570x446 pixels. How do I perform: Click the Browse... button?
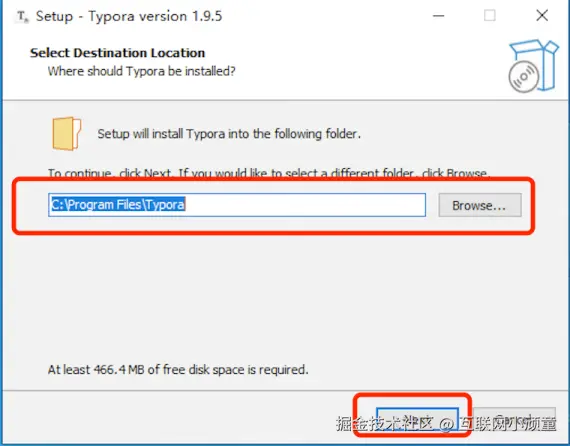(x=480, y=205)
